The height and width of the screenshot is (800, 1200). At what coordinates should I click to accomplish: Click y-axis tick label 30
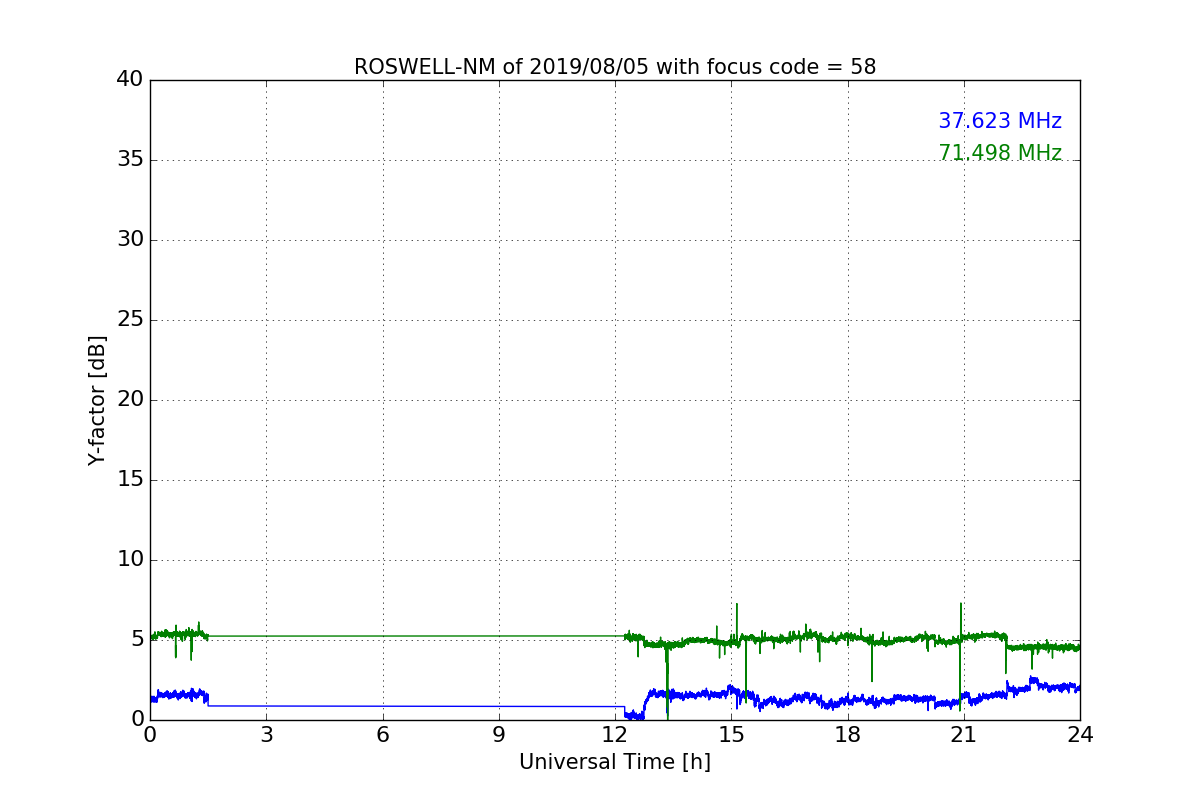(x=129, y=240)
